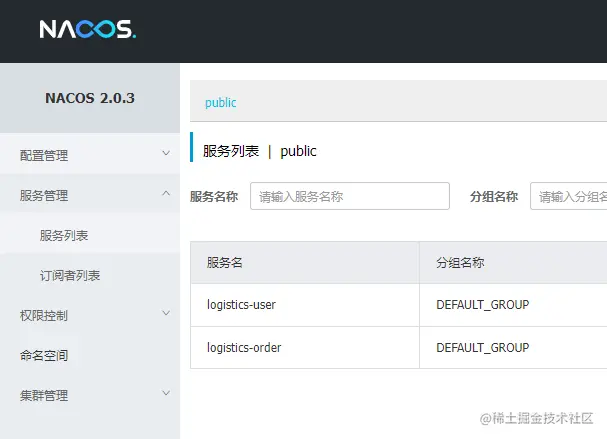Open the 权限控制 sidebar menu
Screen dimensions: 607x439
click(x=90, y=315)
